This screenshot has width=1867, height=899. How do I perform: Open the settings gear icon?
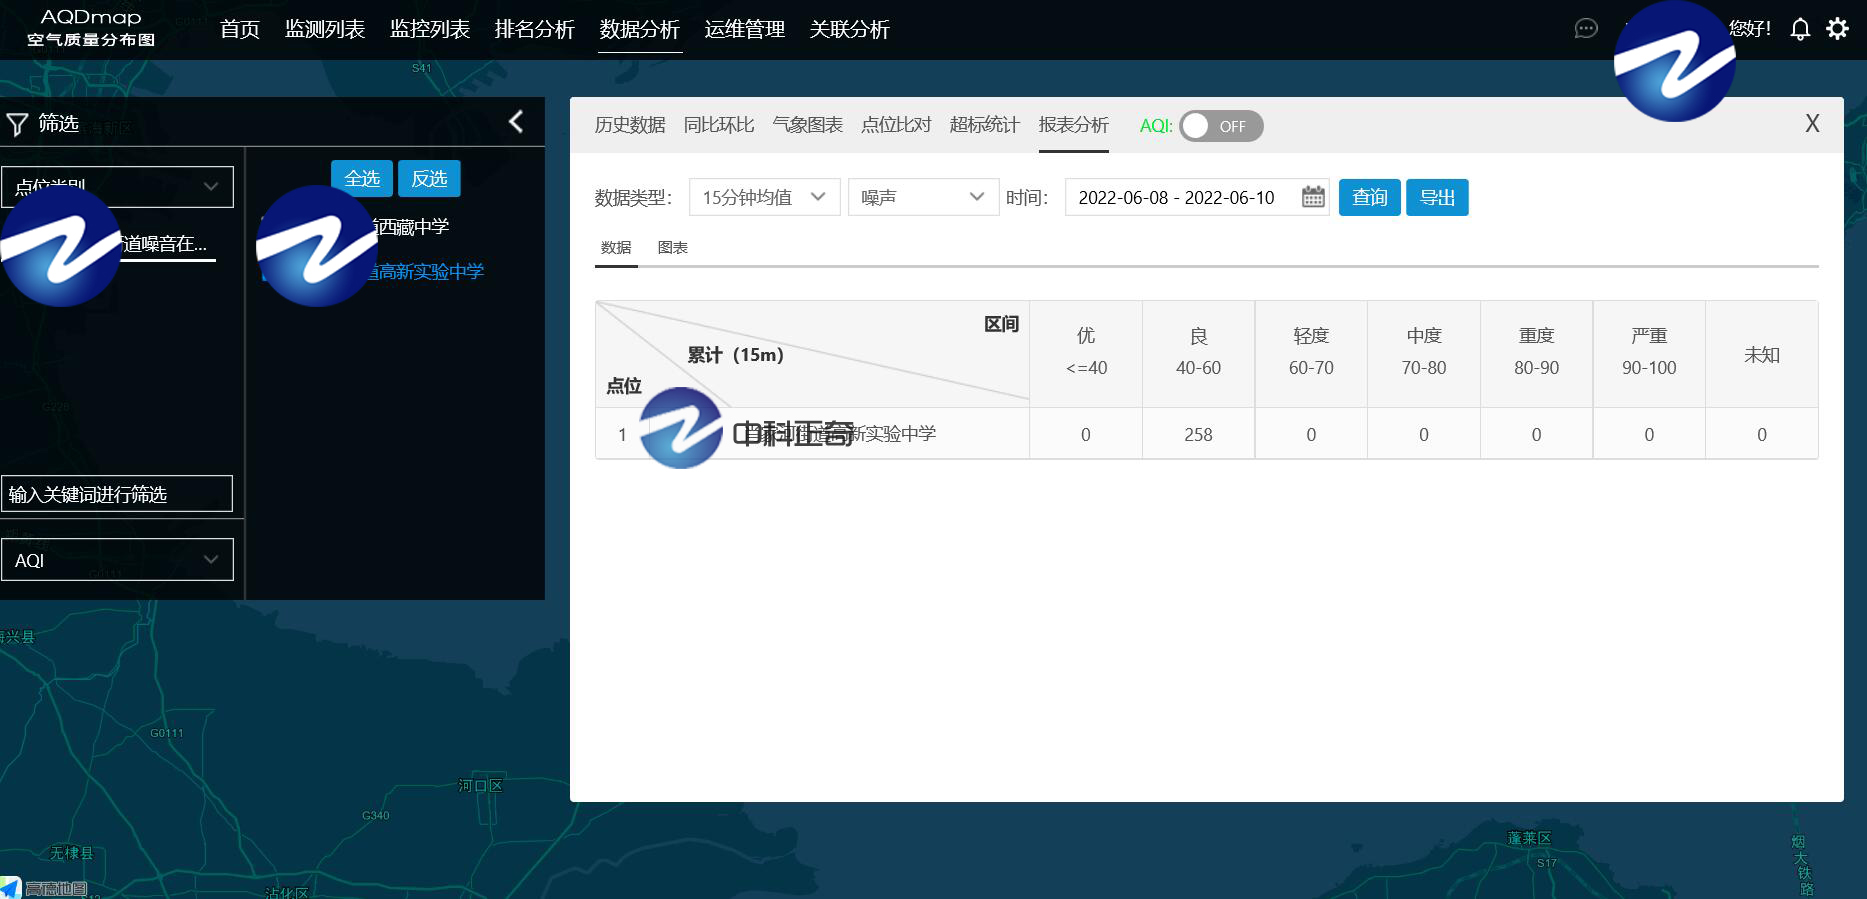point(1837,29)
